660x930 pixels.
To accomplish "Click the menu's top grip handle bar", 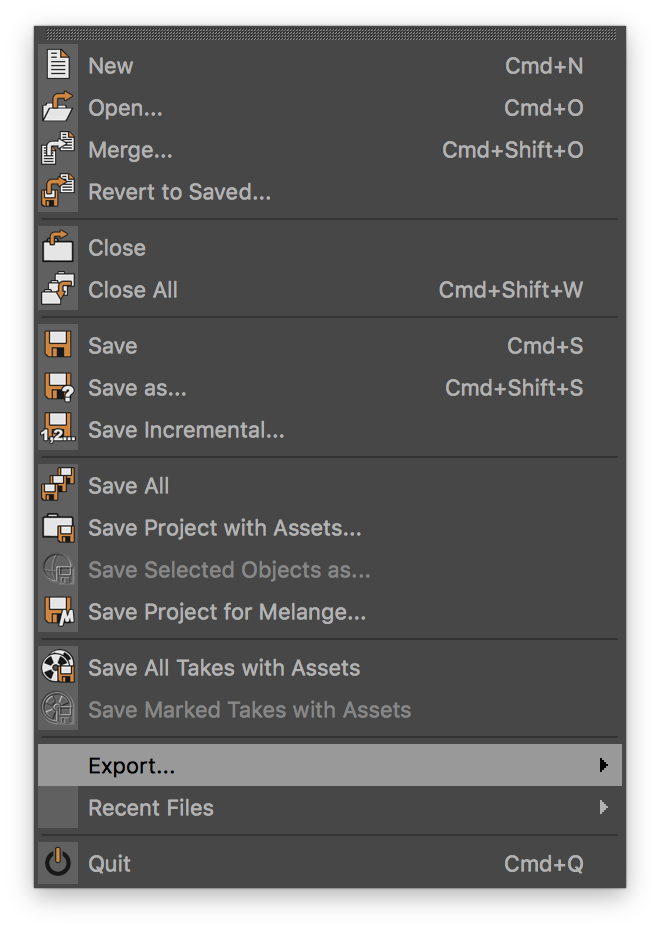I will click(x=330, y=35).
